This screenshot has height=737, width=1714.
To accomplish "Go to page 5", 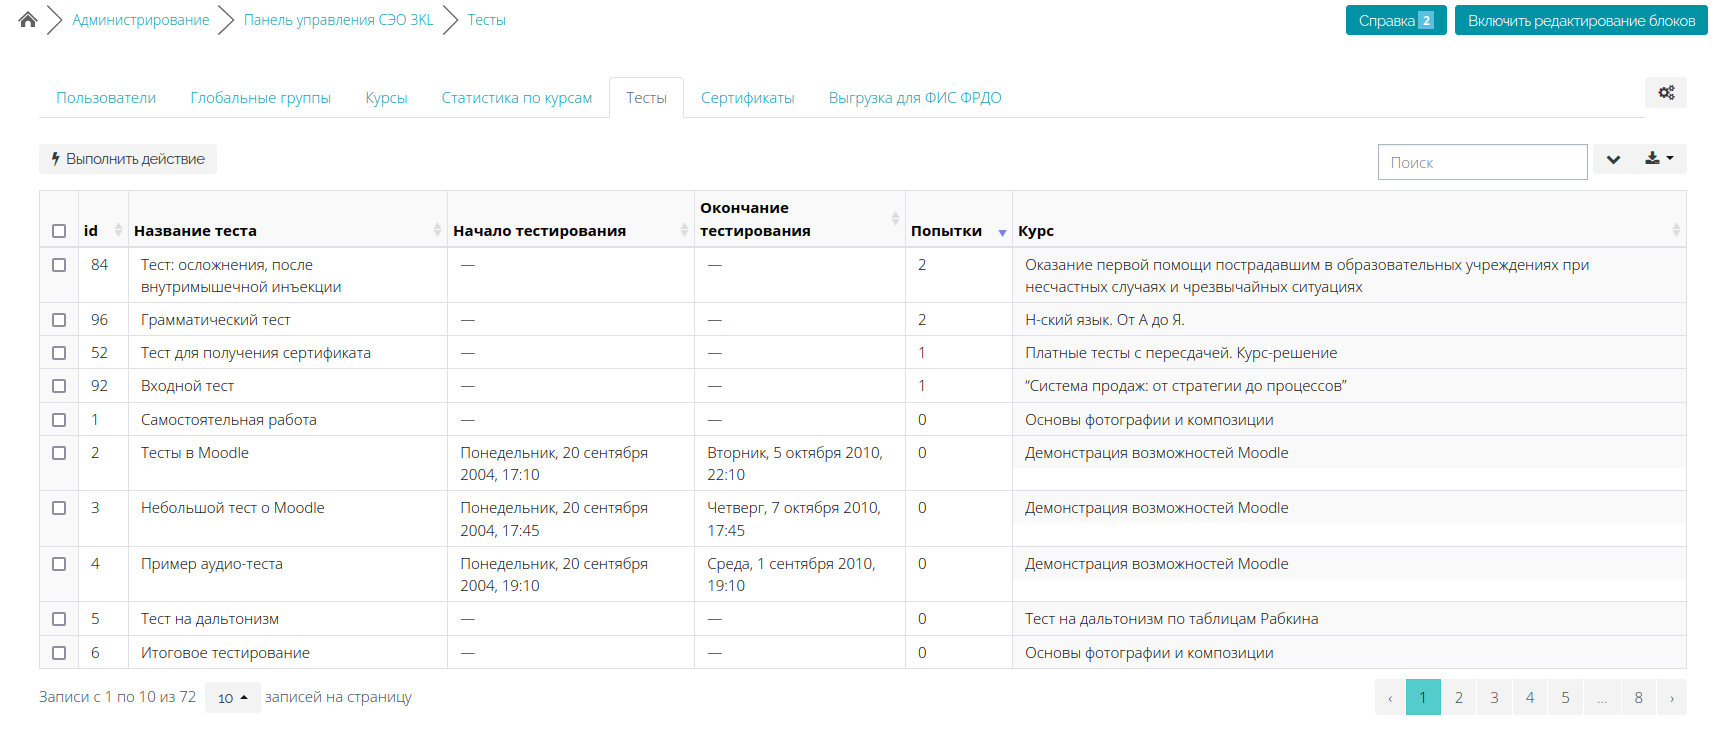I will point(1565,697).
